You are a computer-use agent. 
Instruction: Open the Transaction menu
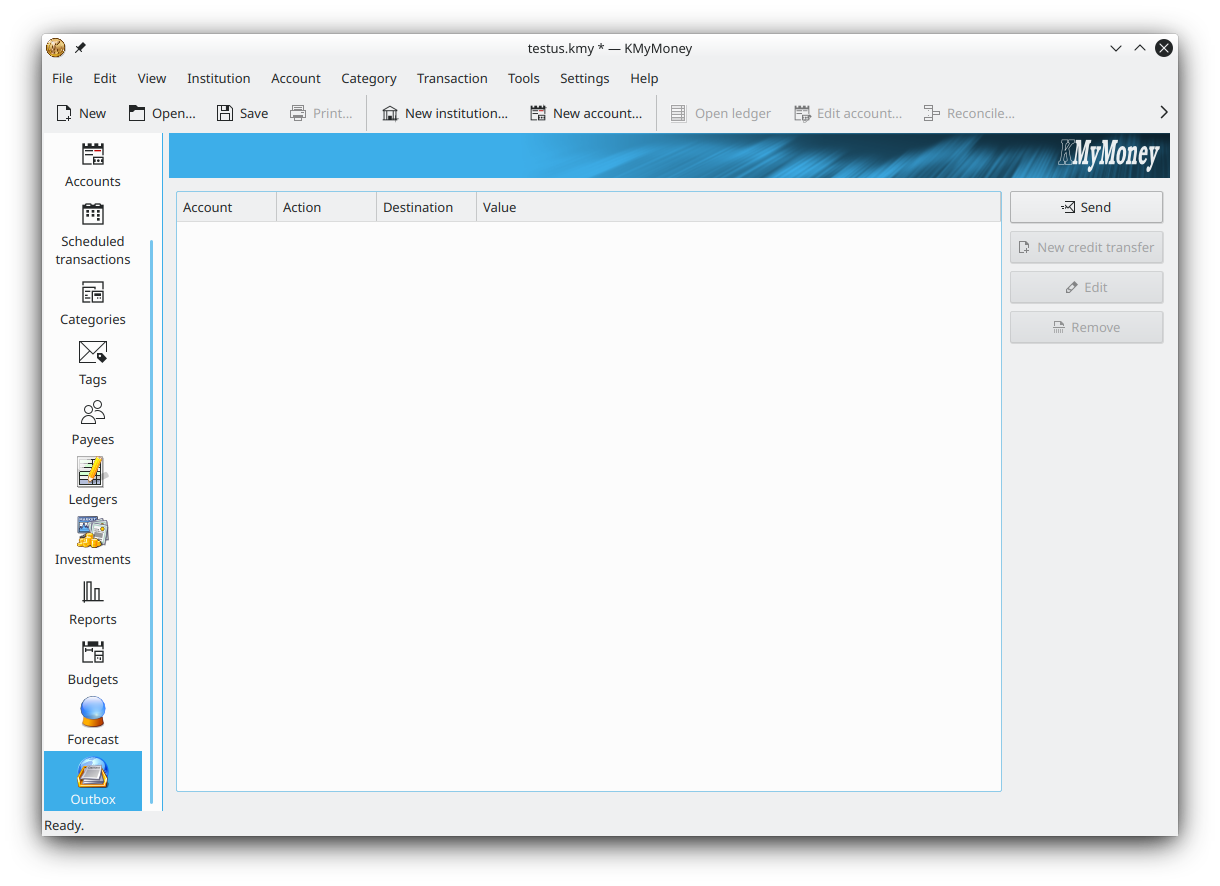tap(452, 78)
